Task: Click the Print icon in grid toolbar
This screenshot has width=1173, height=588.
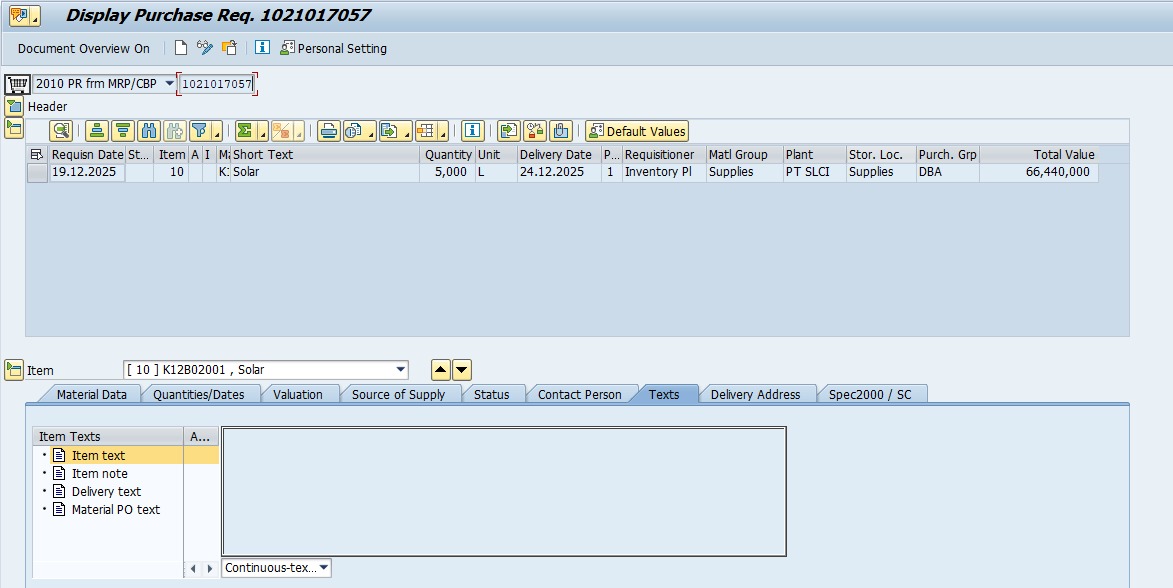Action: 328,131
